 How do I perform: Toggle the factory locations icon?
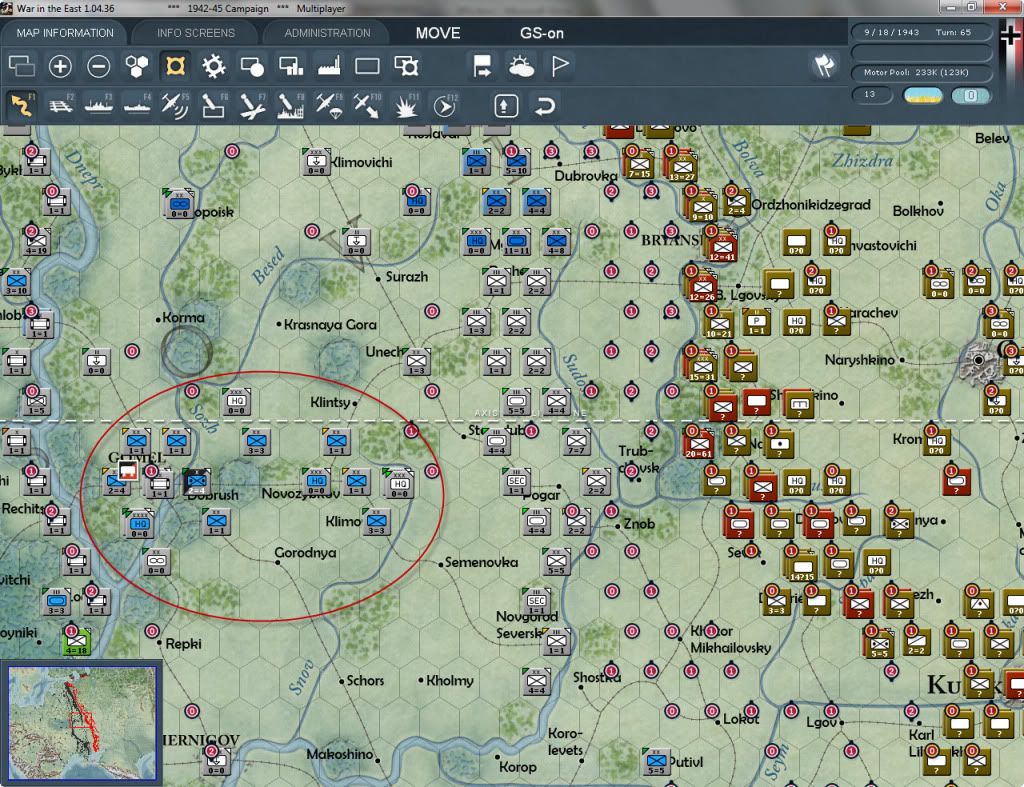point(329,66)
